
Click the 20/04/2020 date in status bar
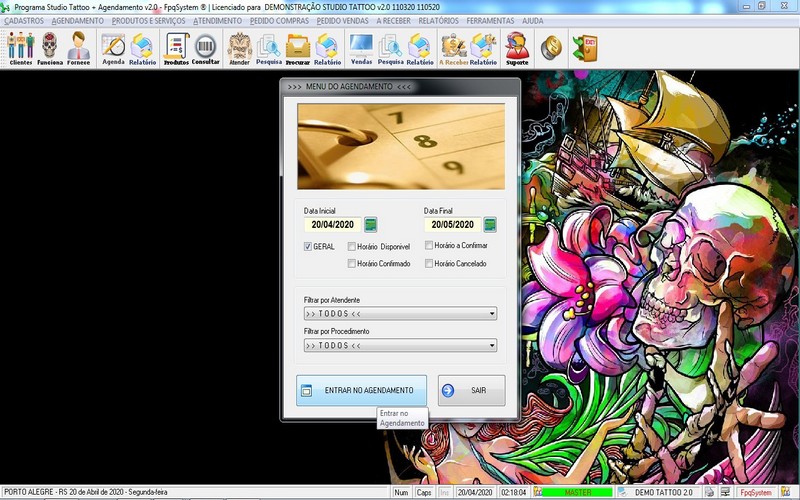tap(474, 492)
